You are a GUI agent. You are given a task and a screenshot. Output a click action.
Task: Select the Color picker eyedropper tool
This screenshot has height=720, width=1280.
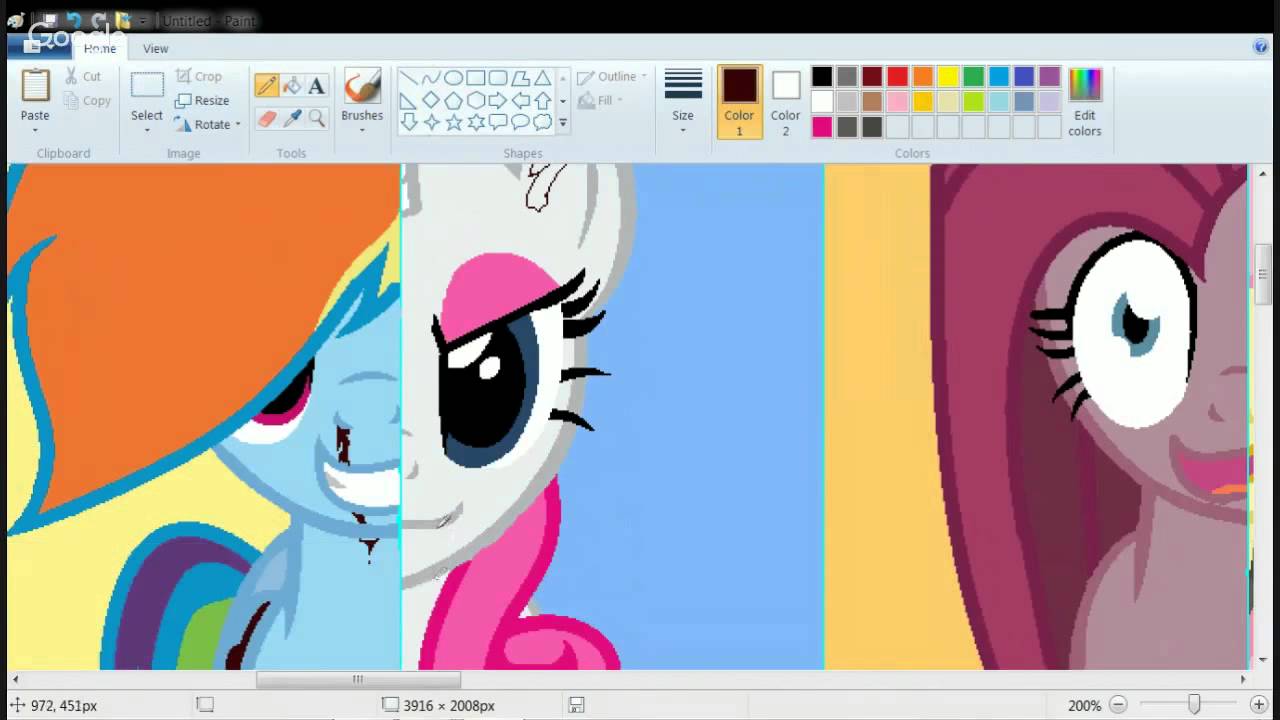pos(292,119)
